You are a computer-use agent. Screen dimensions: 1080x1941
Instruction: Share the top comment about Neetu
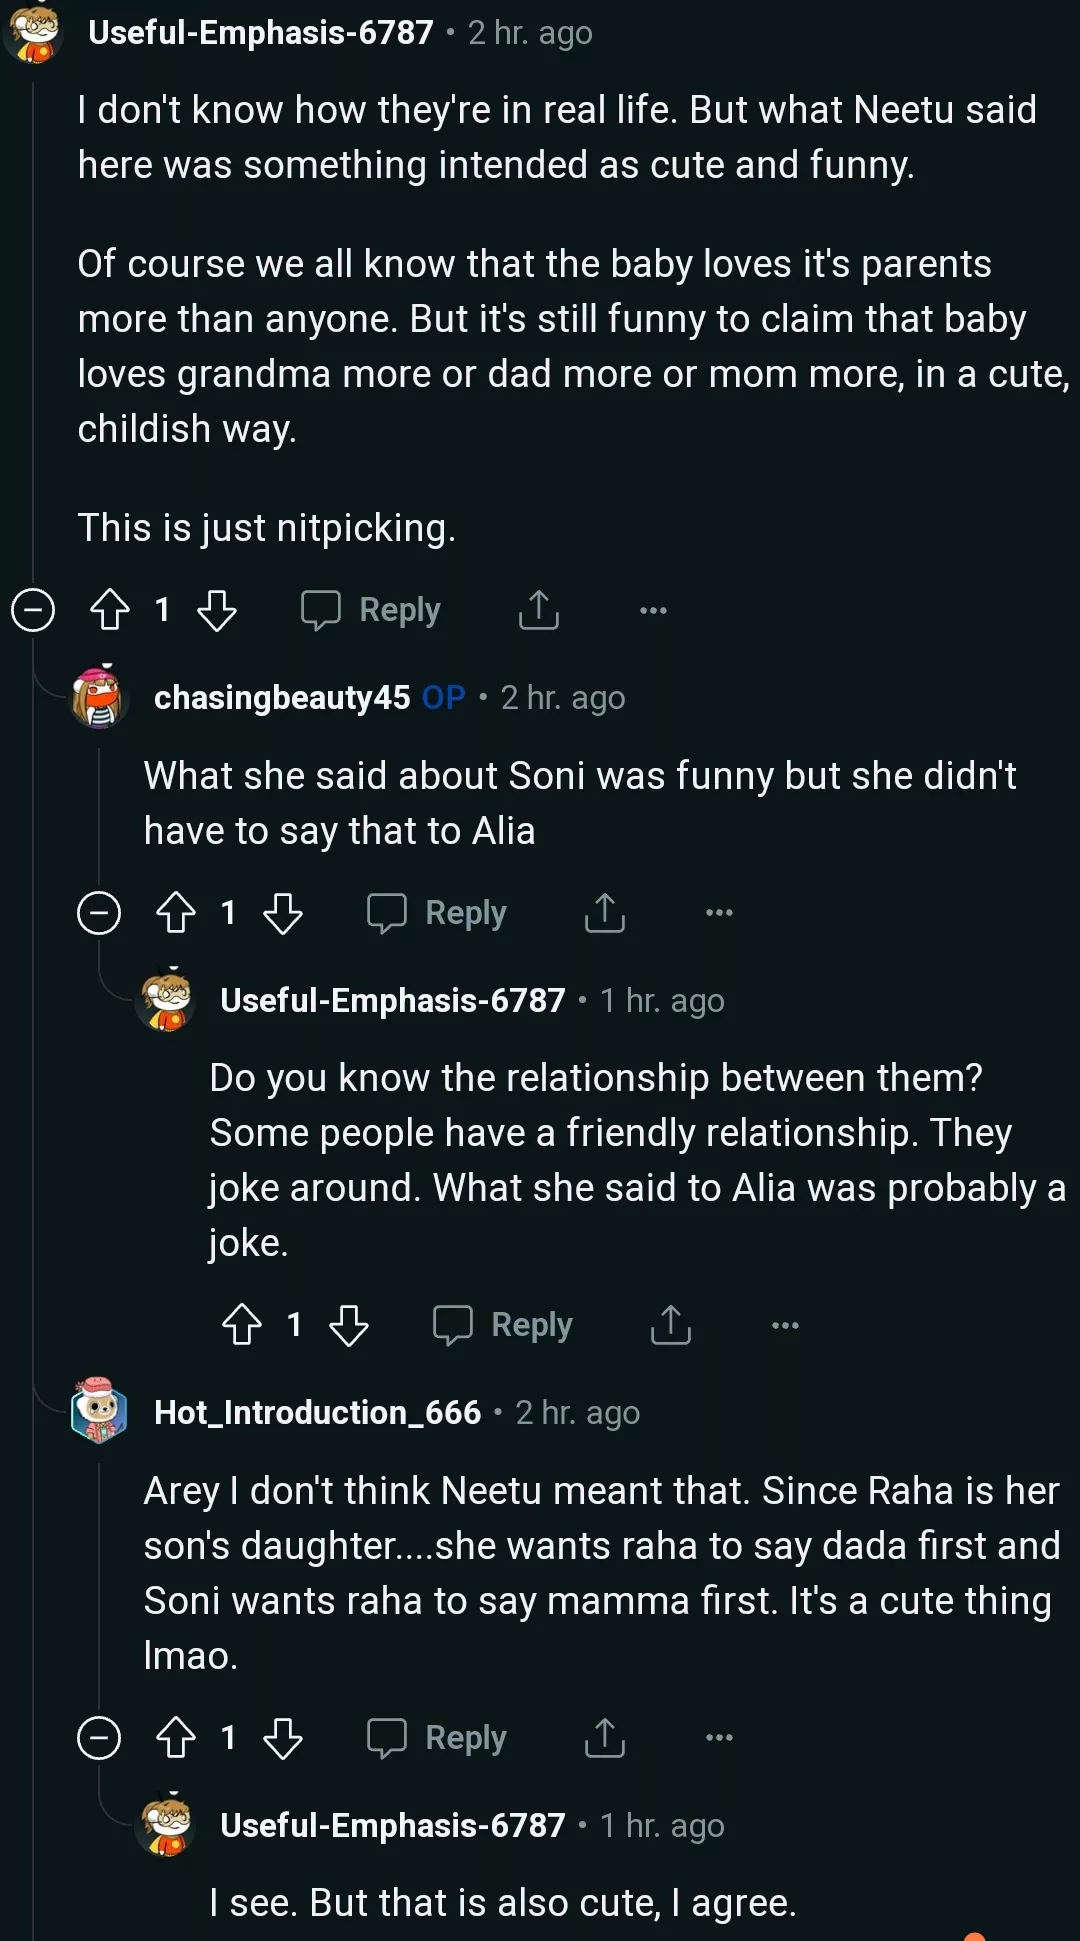539,610
